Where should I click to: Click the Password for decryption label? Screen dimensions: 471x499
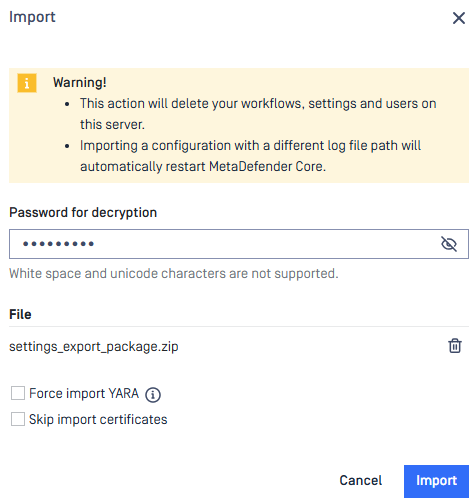(83, 213)
